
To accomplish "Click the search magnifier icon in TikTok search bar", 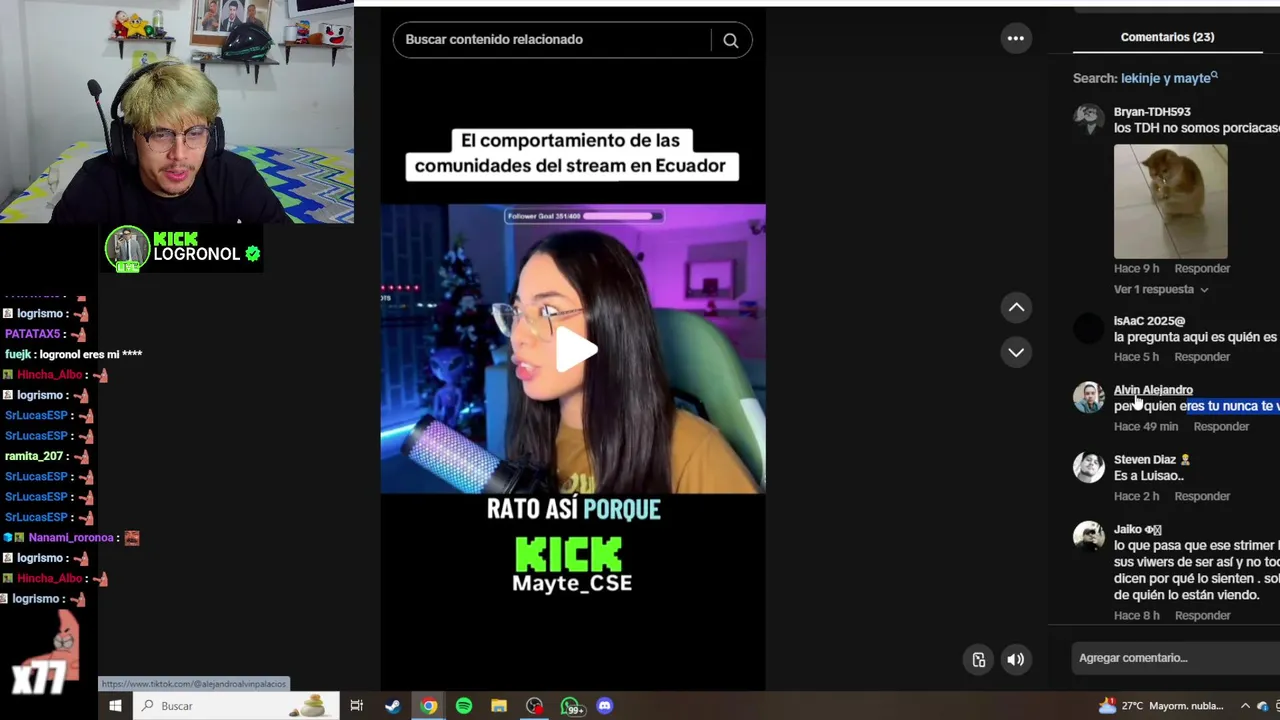I will point(731,40).
